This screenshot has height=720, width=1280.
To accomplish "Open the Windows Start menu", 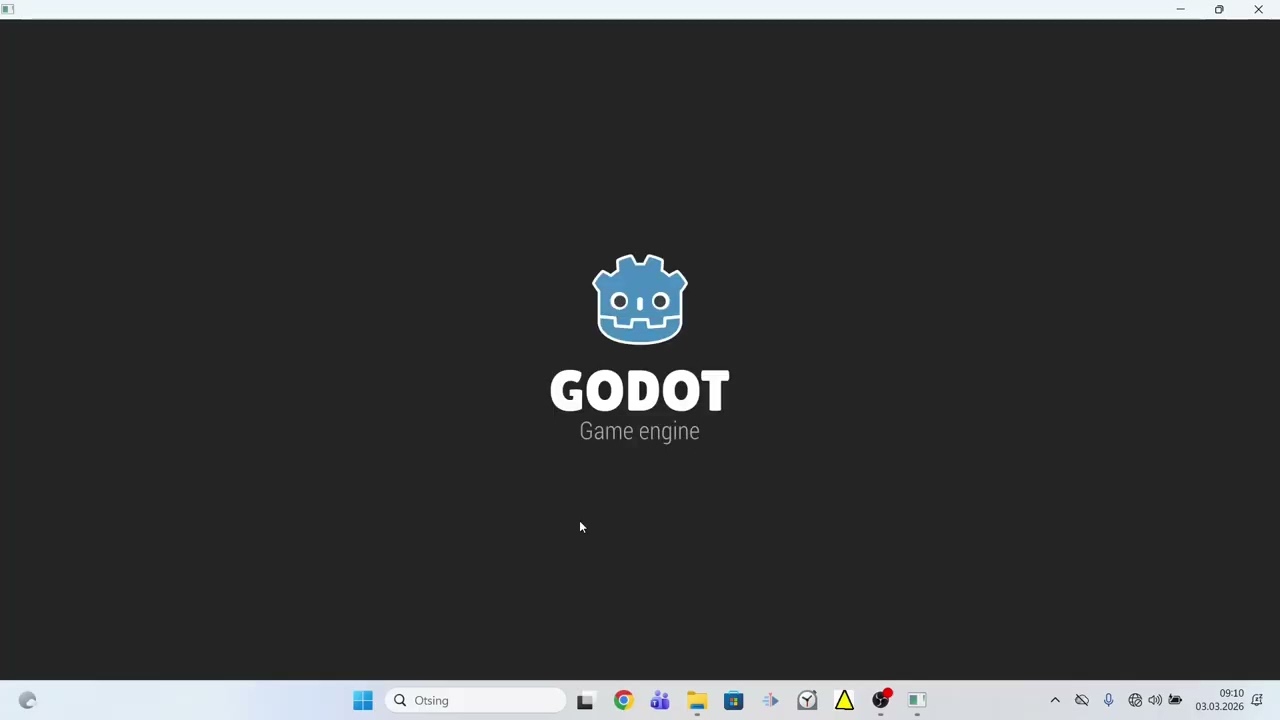I will click(x=363, y=701).
